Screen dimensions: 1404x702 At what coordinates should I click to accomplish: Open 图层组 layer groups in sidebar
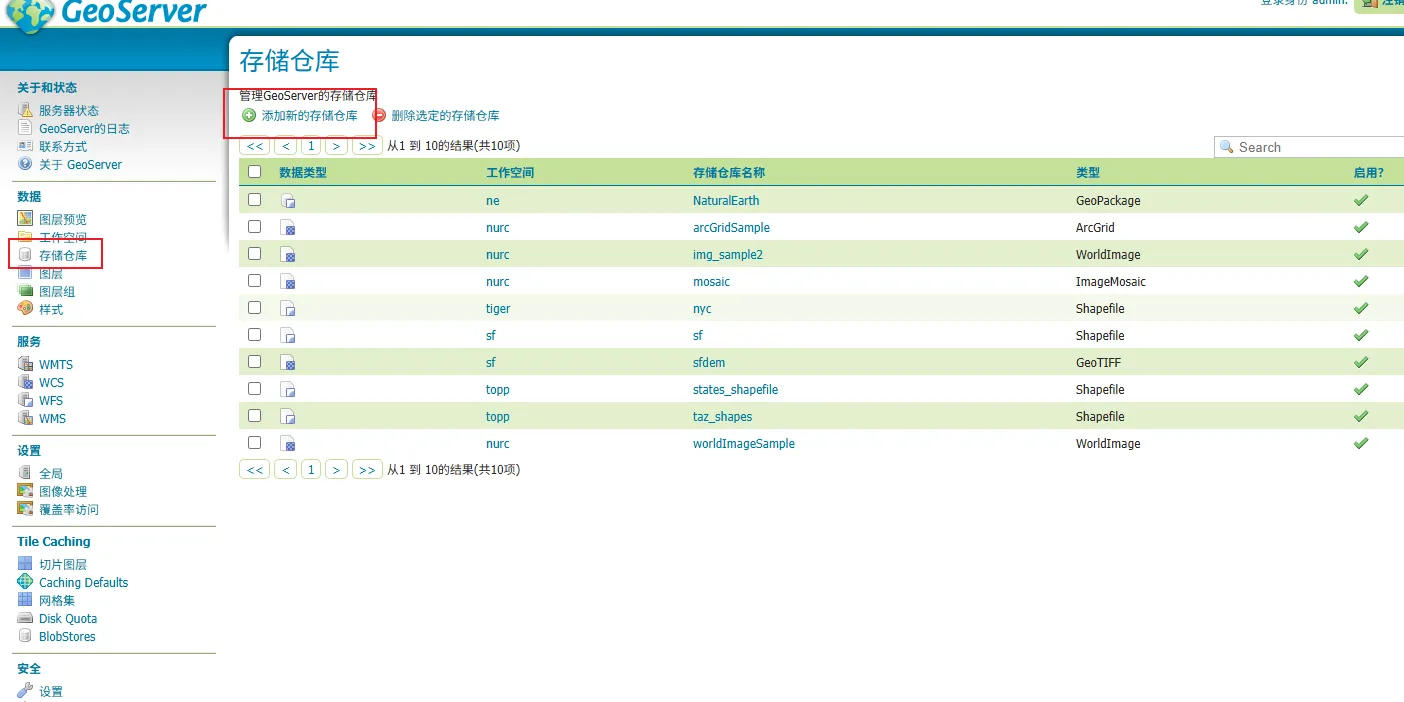[57, 291]
